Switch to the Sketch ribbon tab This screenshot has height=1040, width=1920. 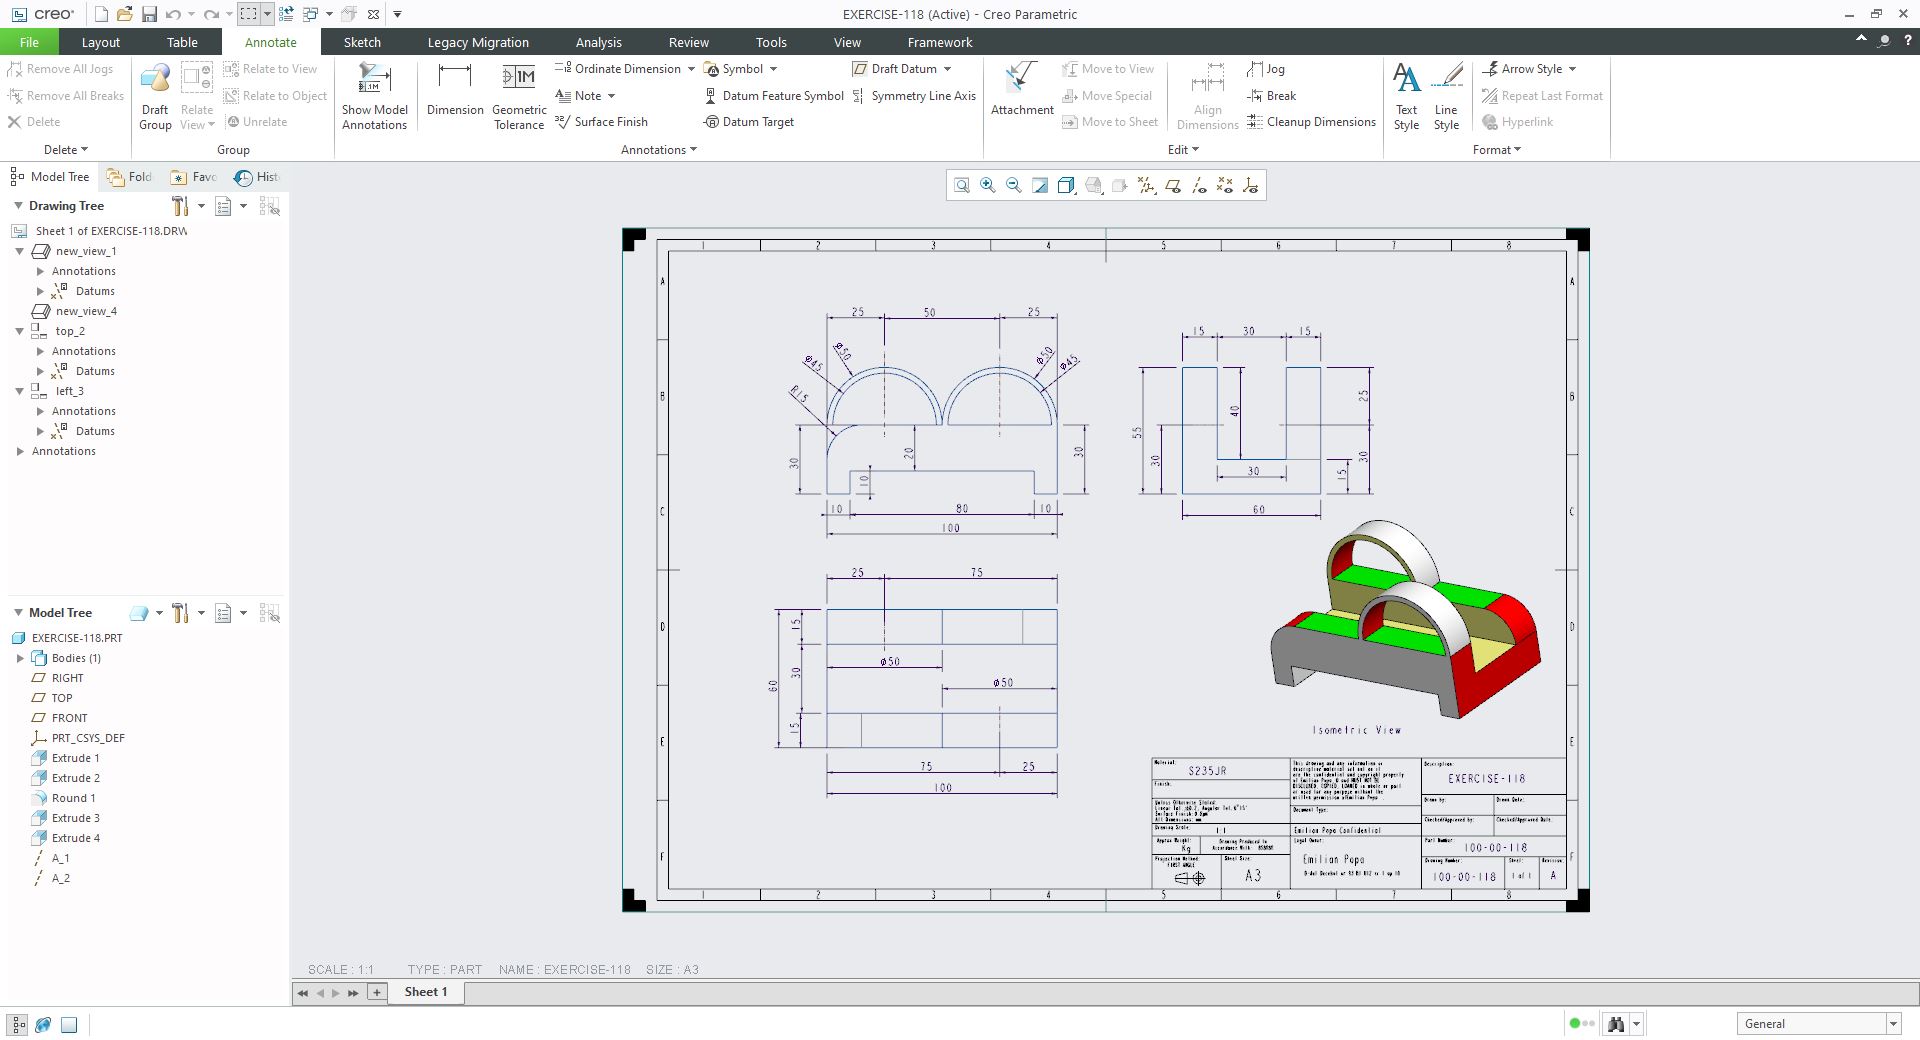tap(362, 42)
